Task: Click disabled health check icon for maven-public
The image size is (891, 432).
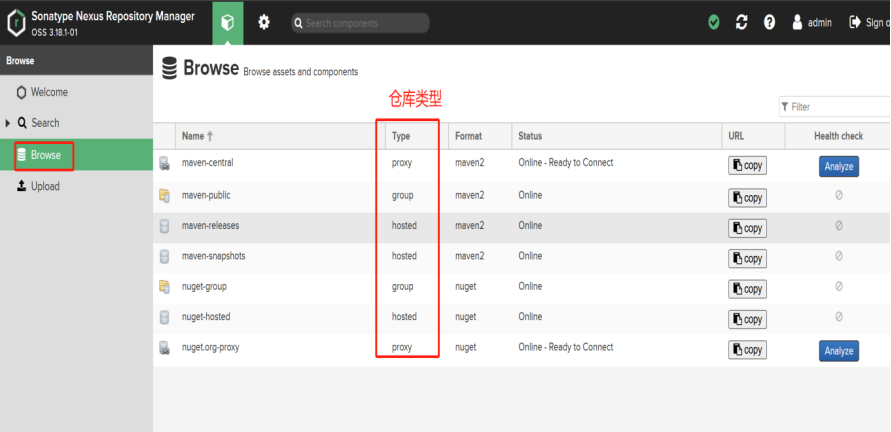Action: point(839,195)
